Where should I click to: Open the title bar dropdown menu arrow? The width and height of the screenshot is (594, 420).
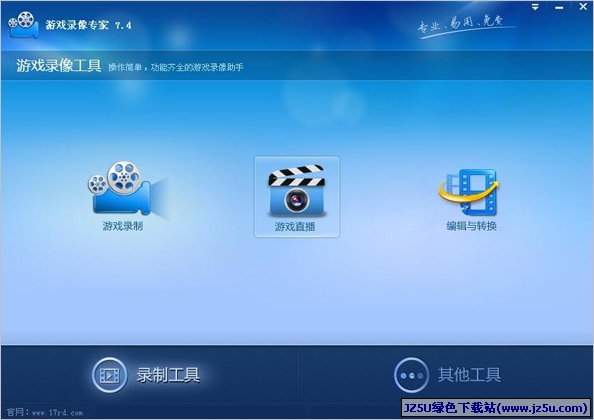[535, 7]
